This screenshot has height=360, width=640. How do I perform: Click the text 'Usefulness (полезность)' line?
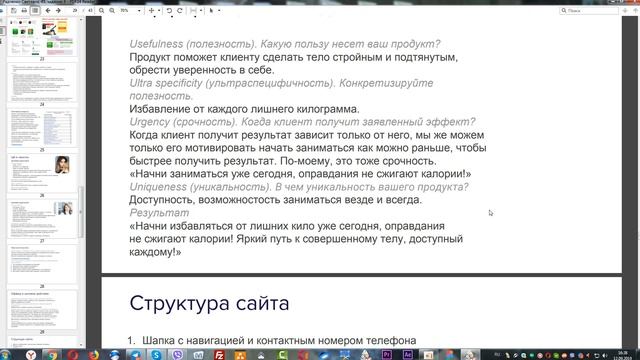pos(285,44)
